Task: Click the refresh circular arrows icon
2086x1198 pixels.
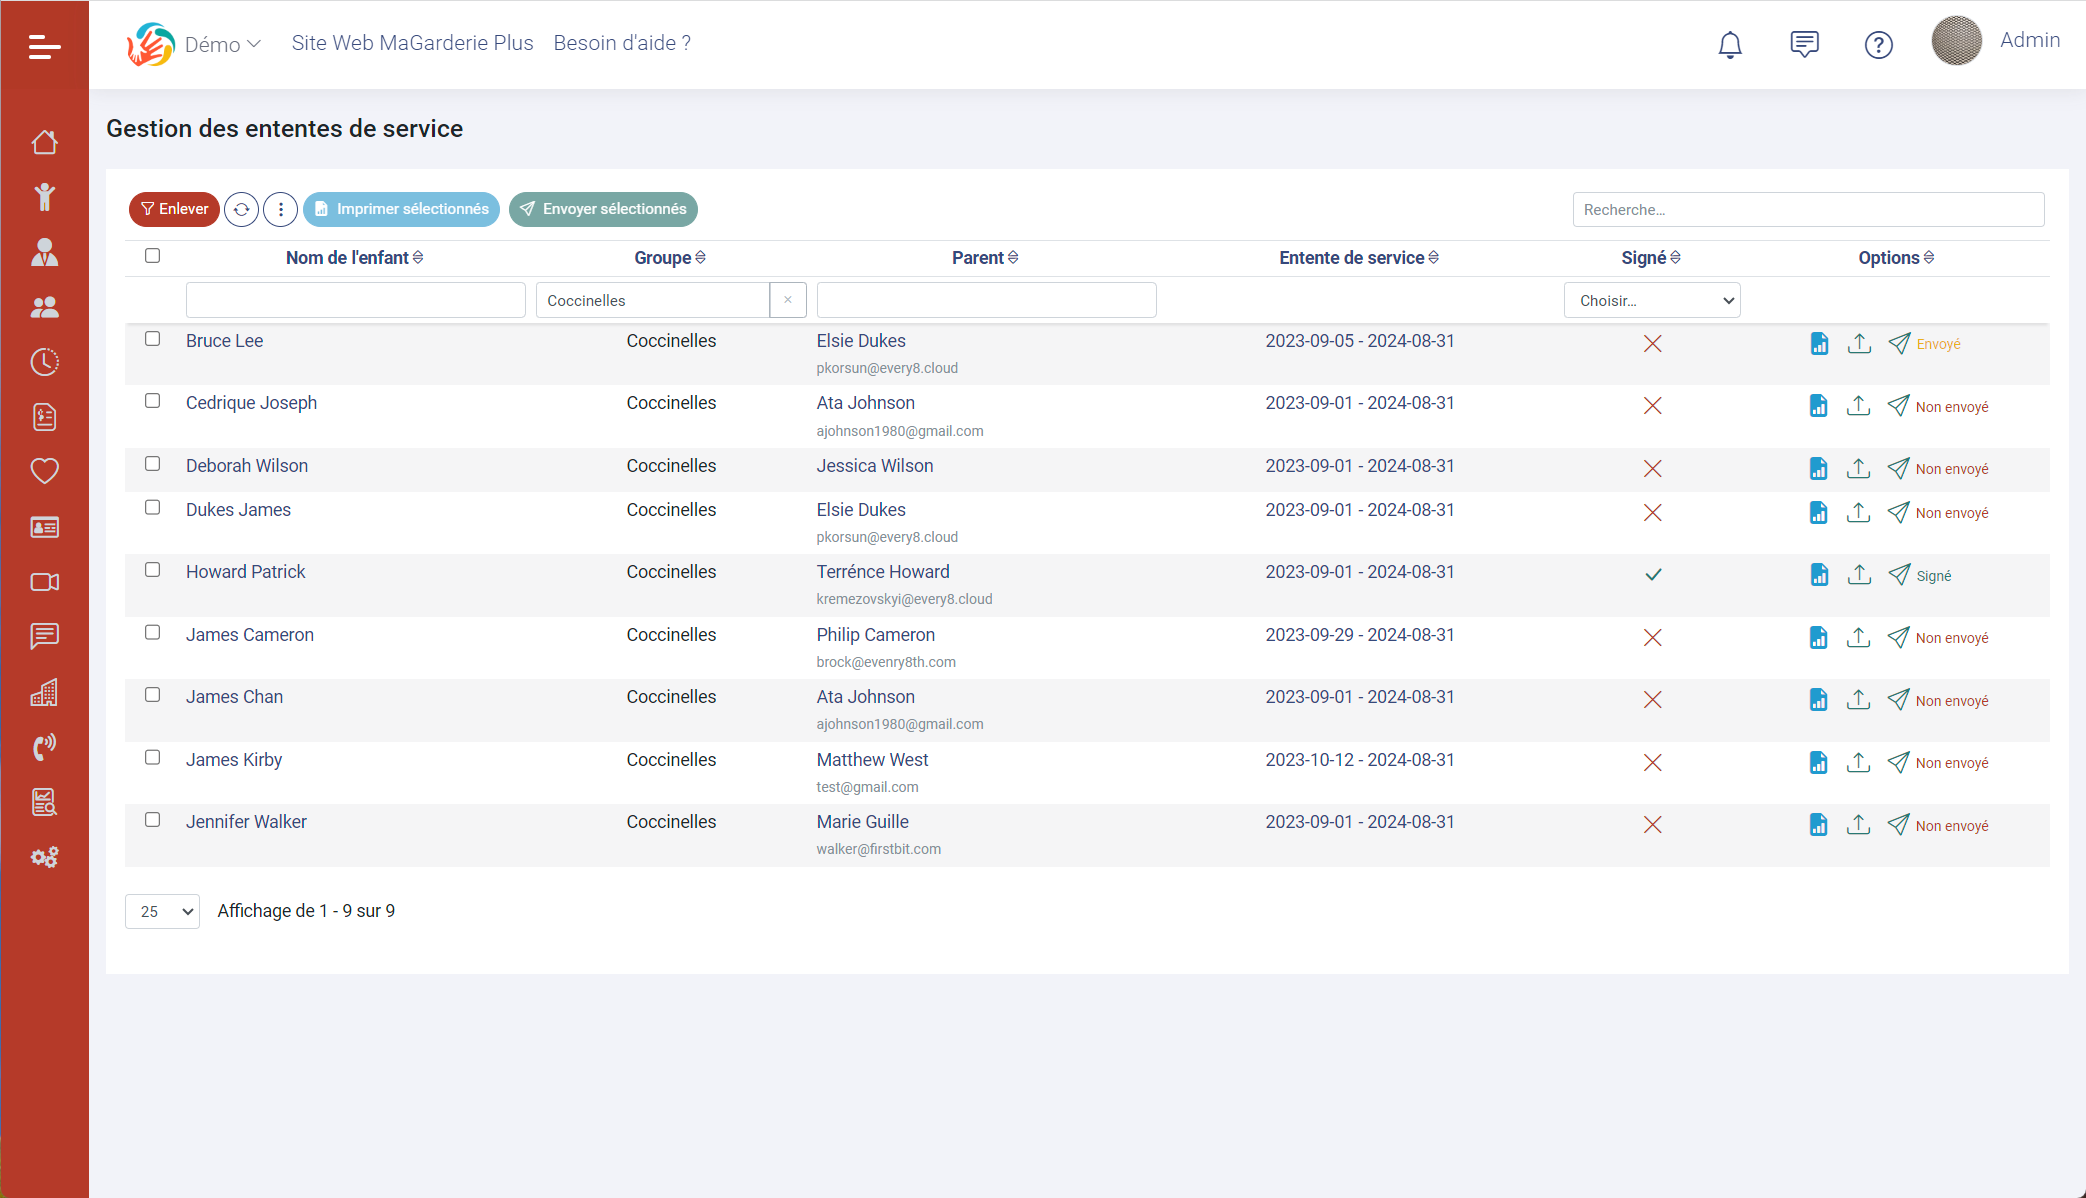Action: point(241,209)
